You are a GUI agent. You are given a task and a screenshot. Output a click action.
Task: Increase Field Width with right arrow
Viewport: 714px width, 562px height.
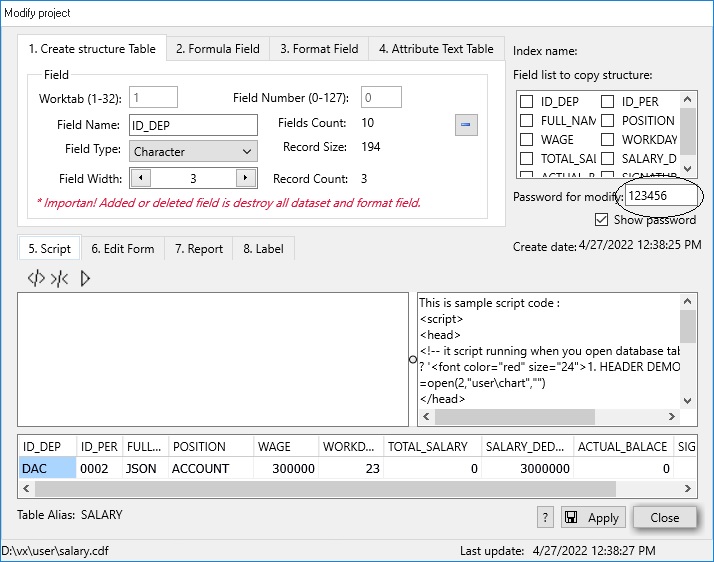(x=245, y=178)
